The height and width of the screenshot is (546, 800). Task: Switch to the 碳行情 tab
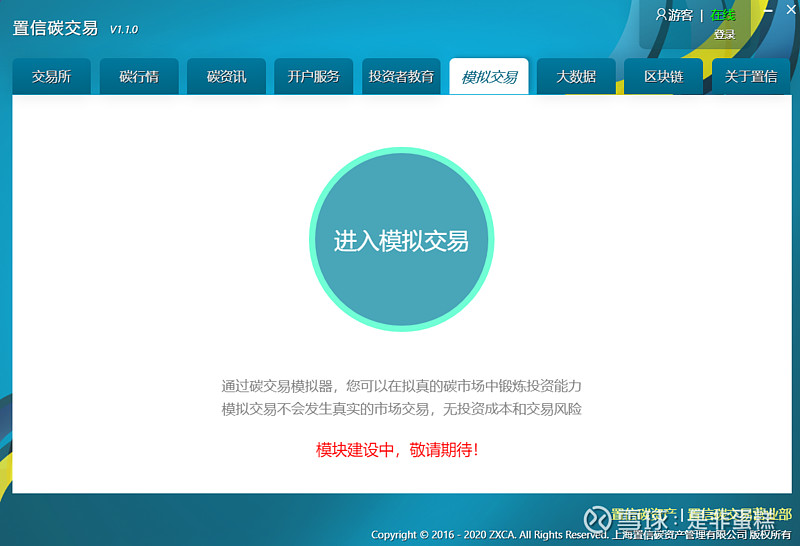pyautogui.click(x=139, y=77)
